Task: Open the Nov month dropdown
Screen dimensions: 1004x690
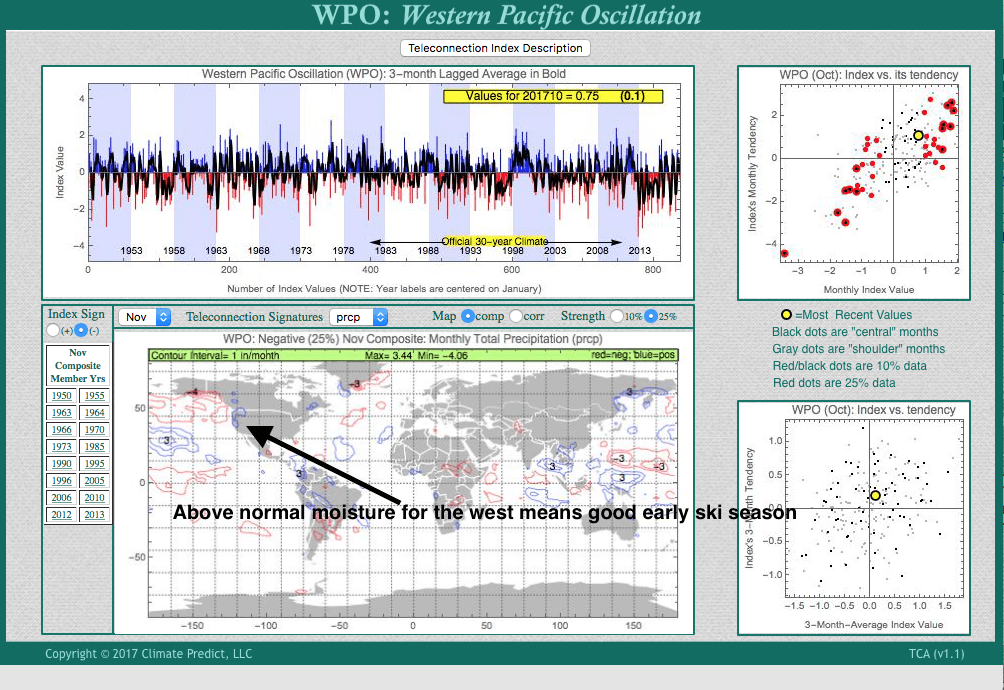Action: (145, 317)
